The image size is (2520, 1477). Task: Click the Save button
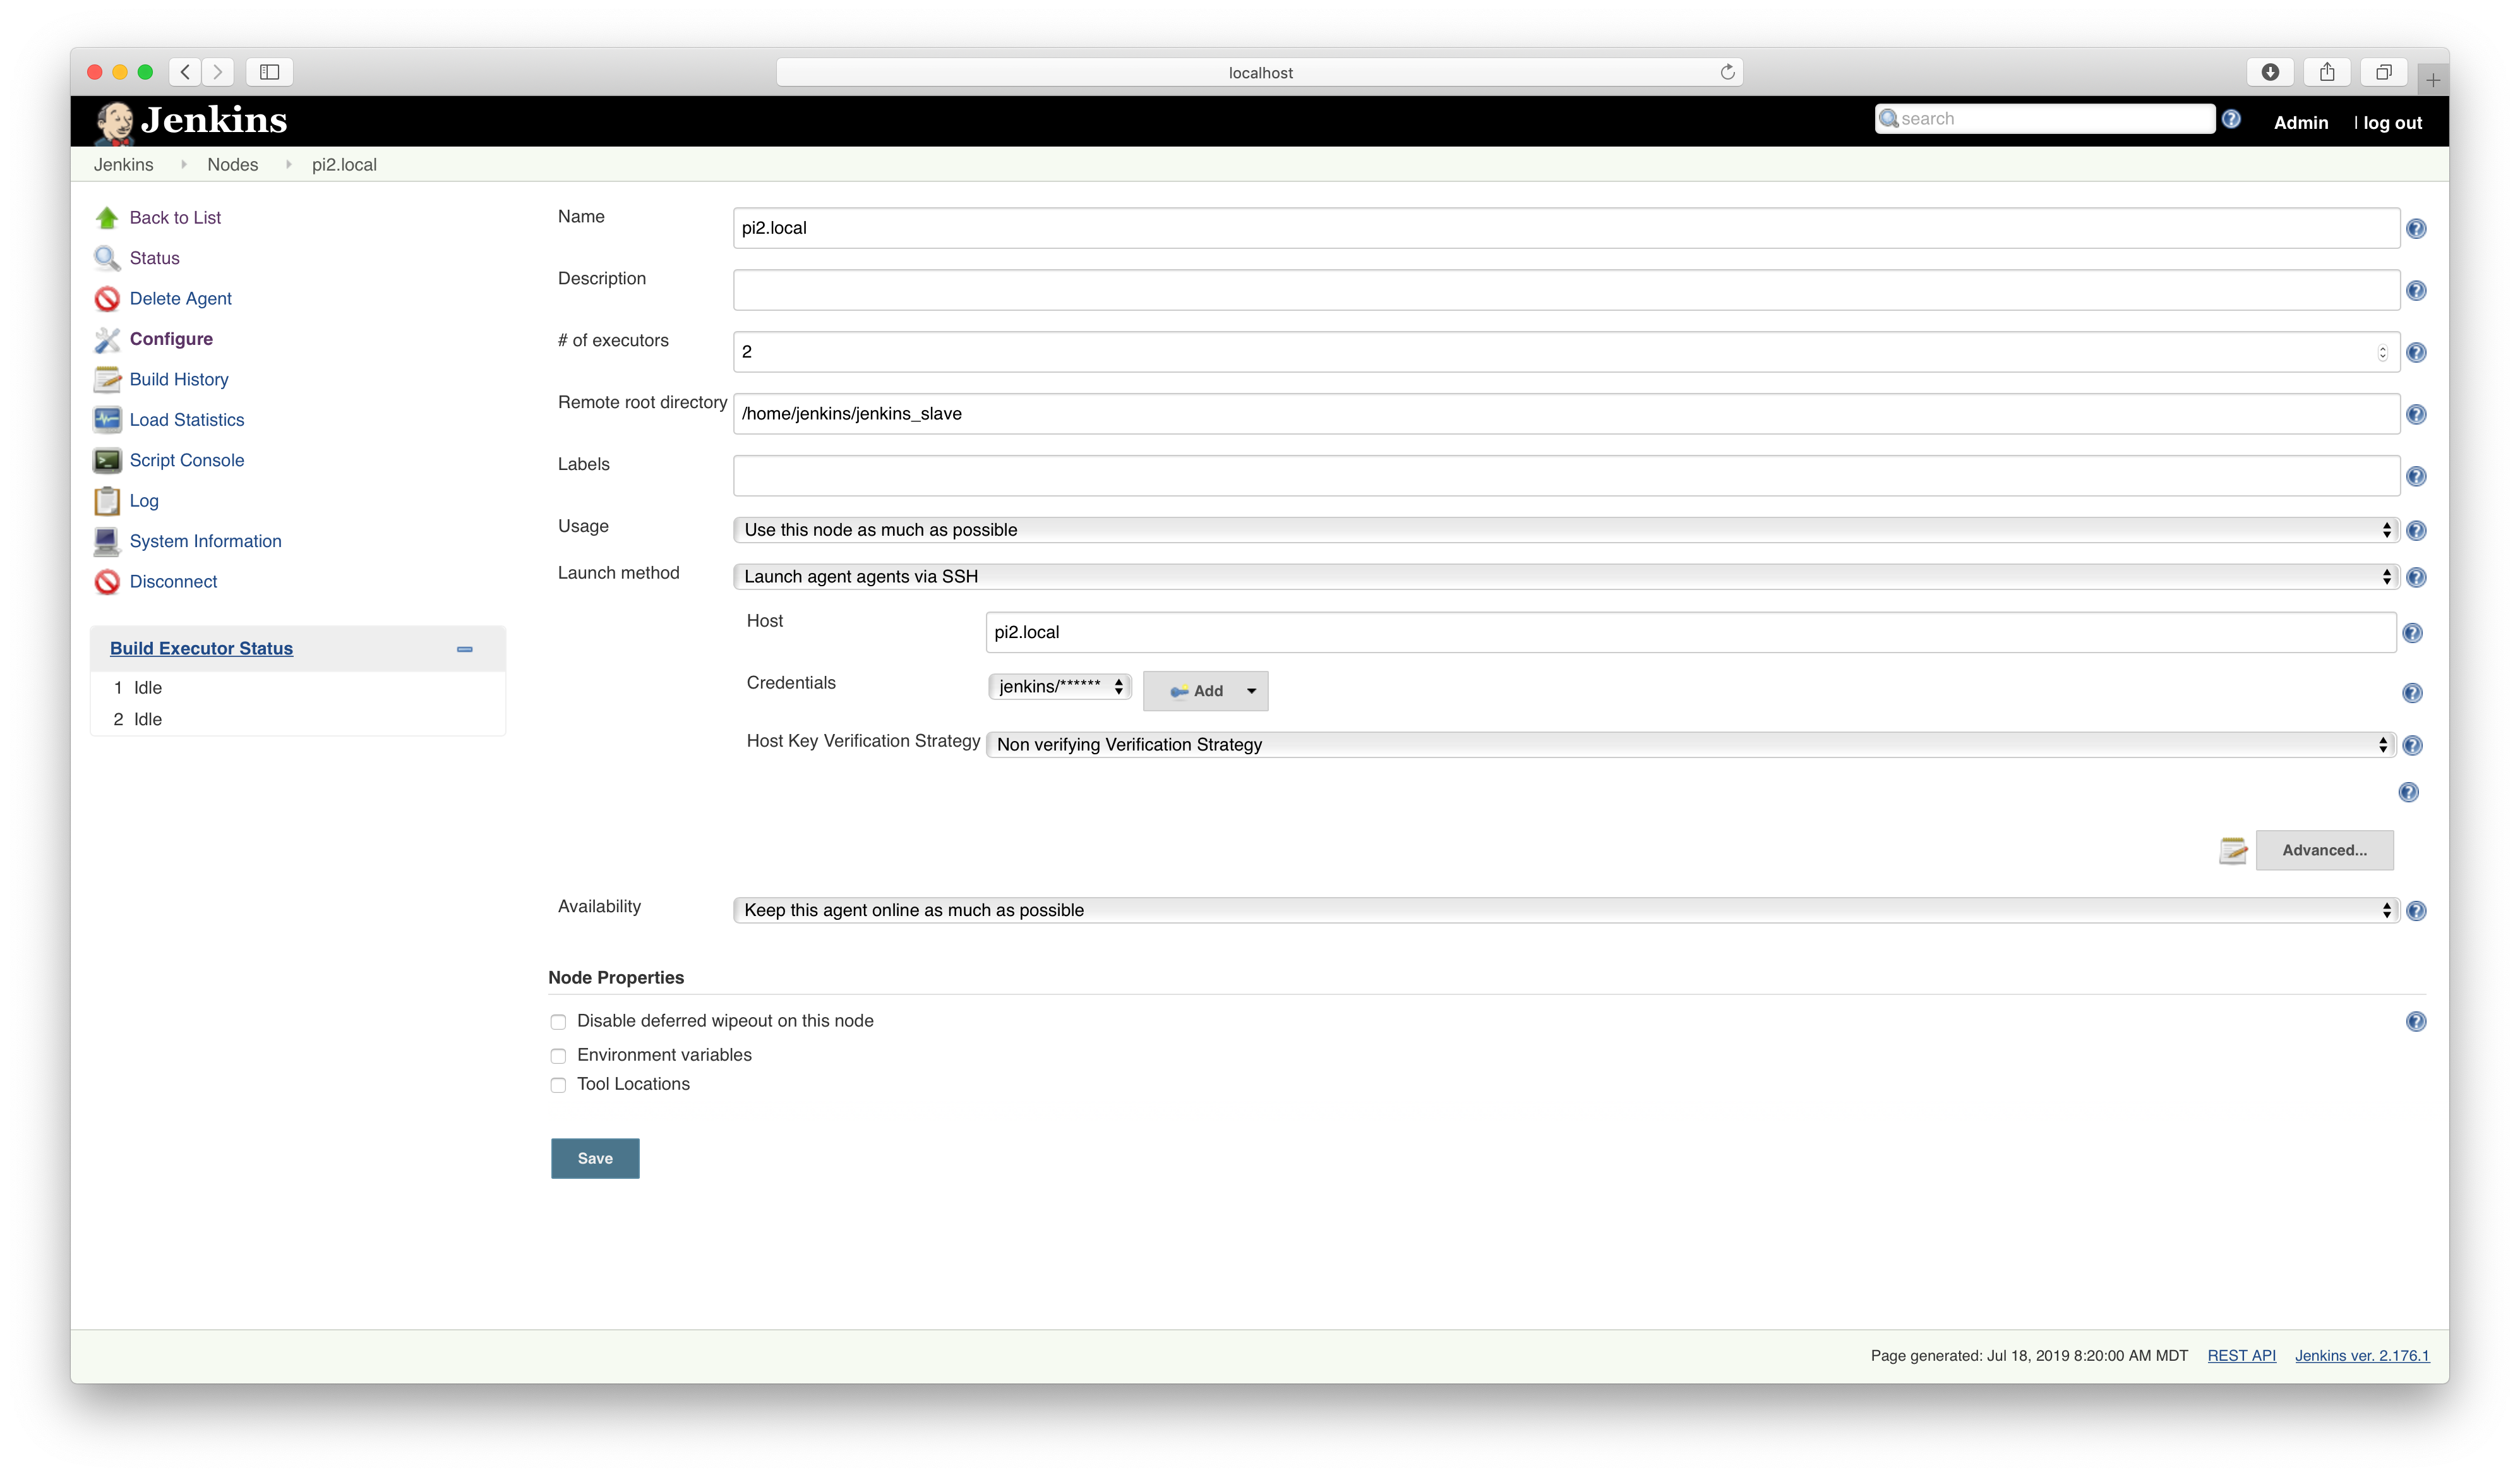point(595,1158)
